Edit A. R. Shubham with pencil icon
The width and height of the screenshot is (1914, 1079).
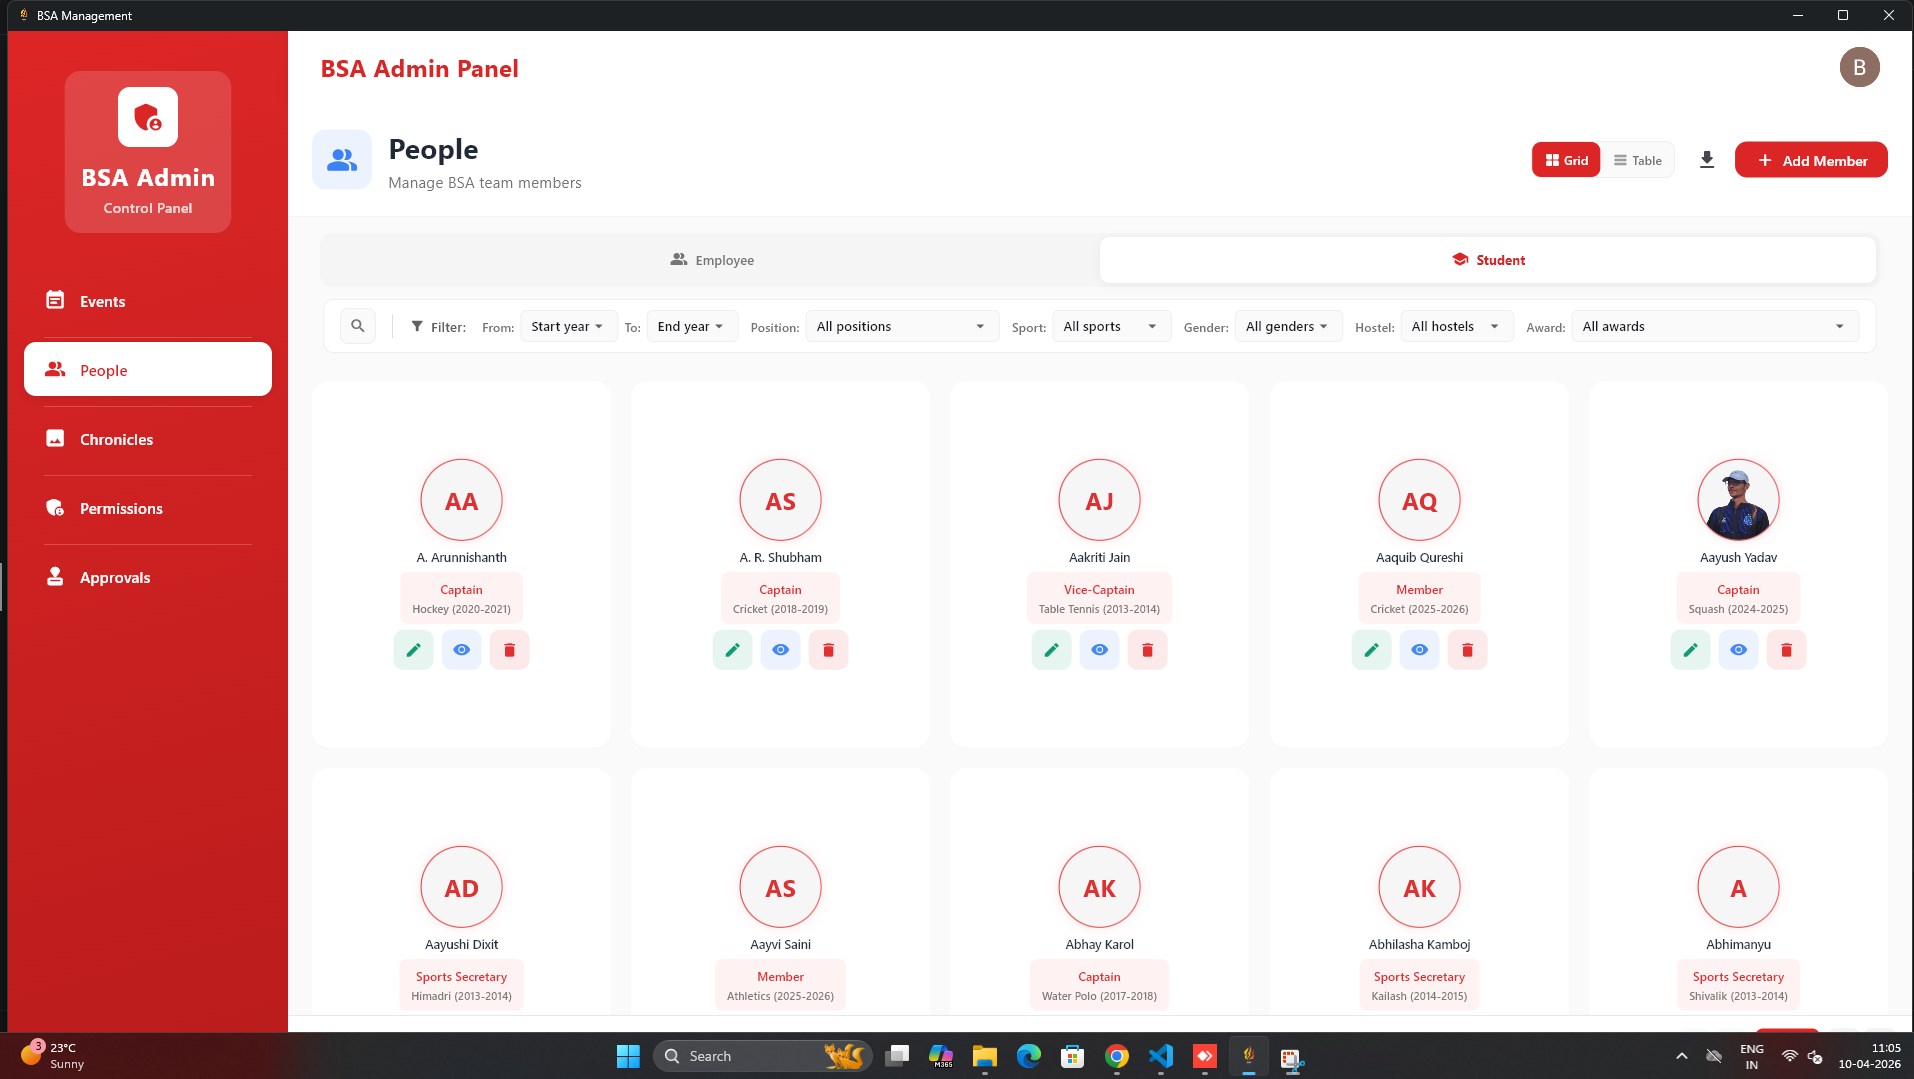tap(732, 650)
